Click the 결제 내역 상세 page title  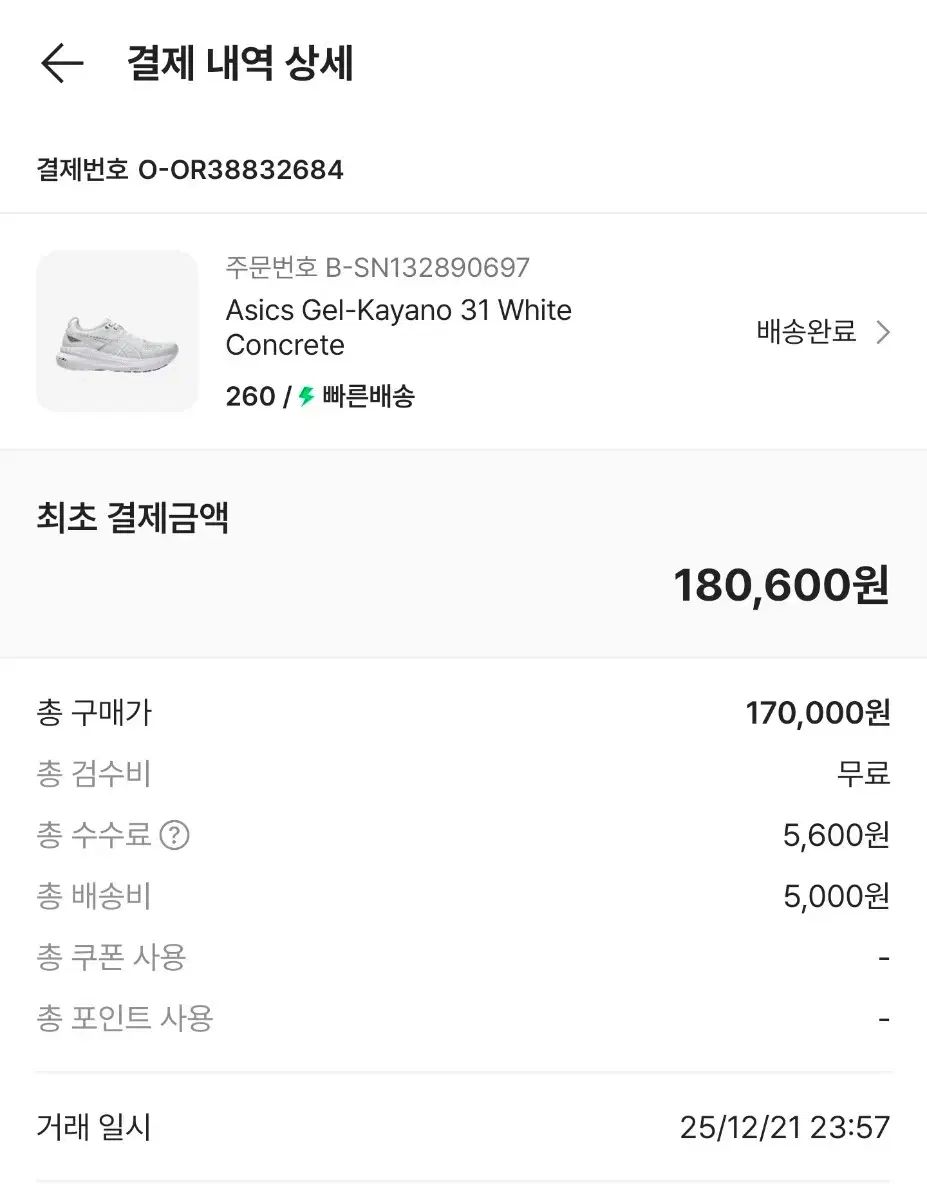coord(240,64)
